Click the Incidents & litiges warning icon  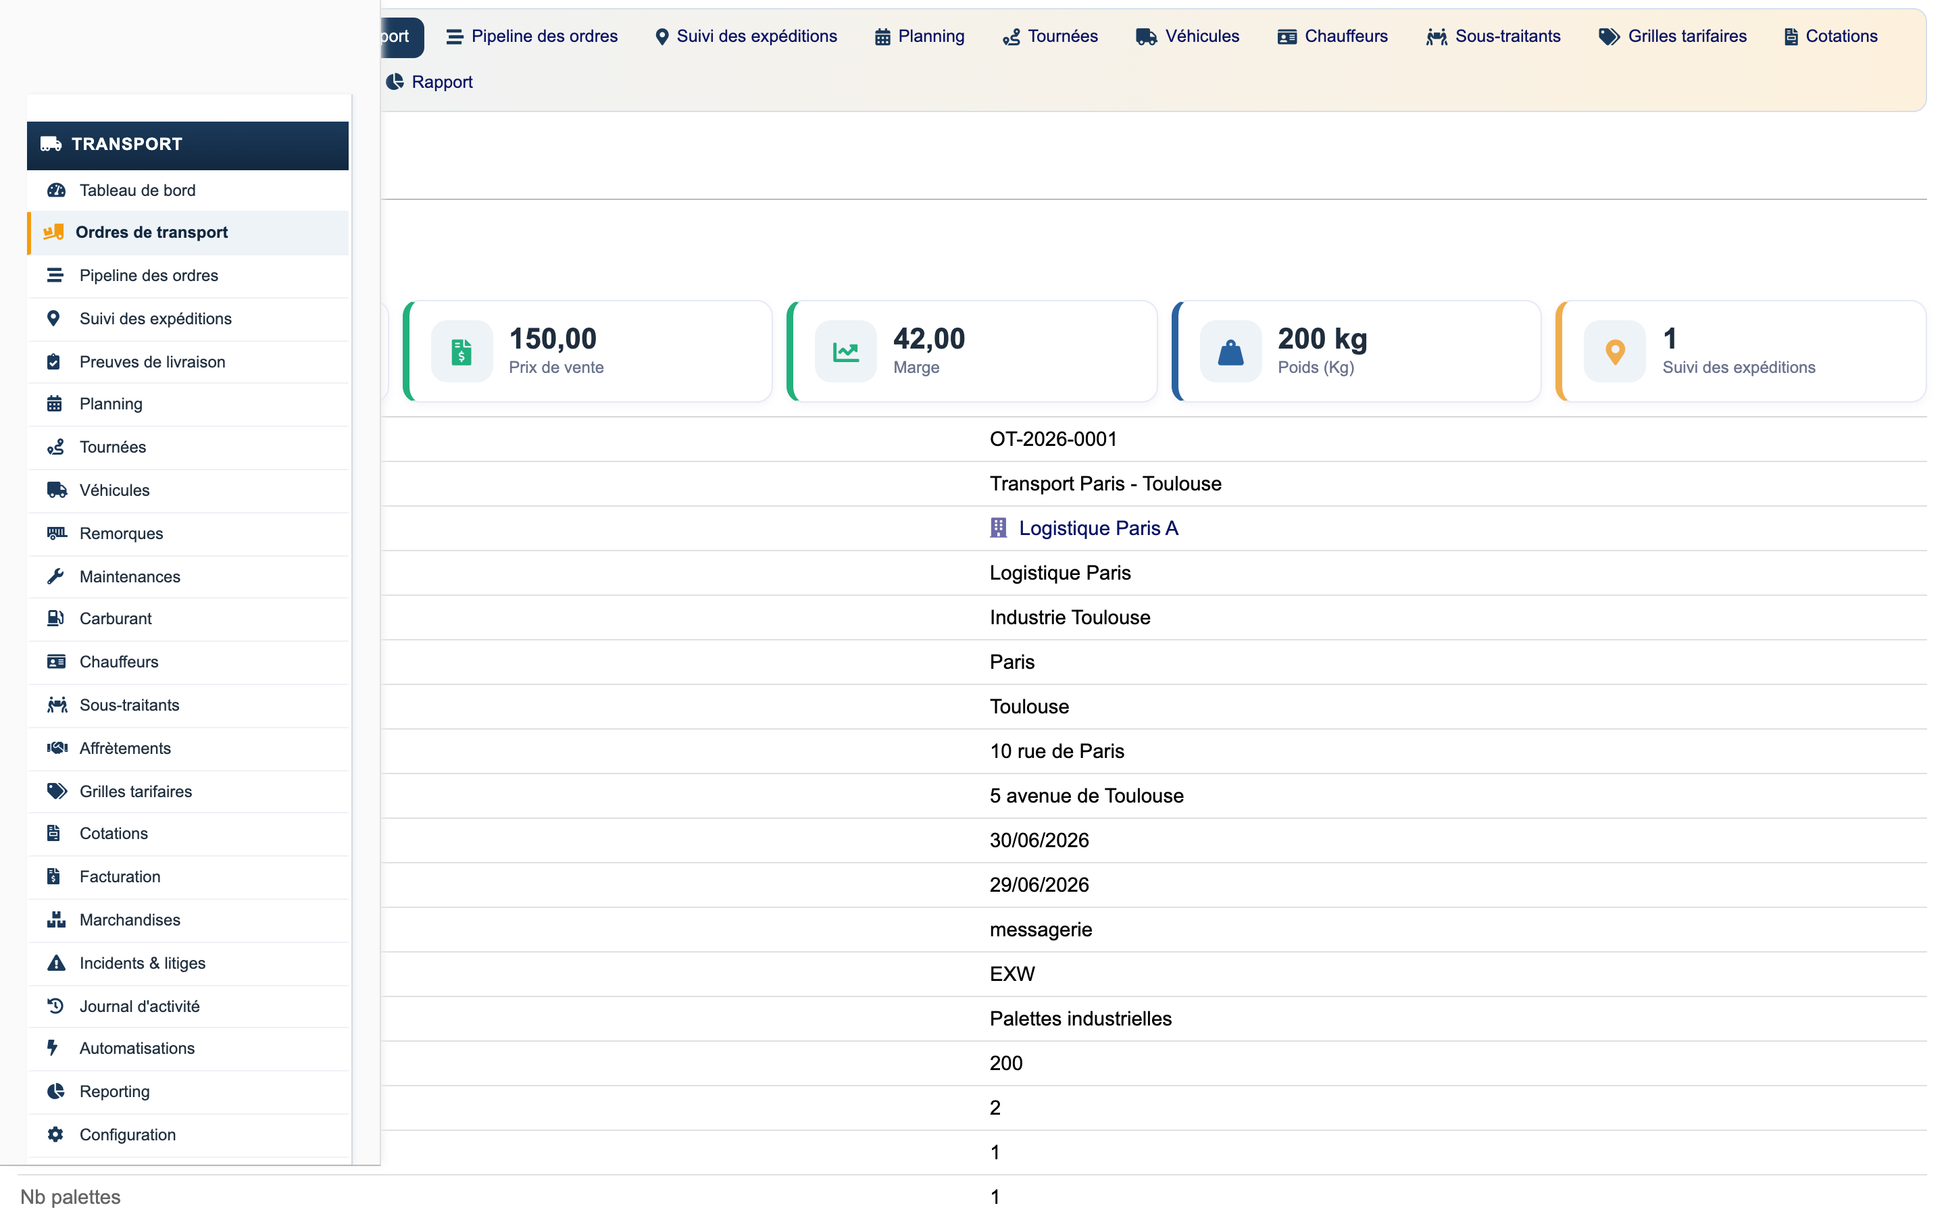(56, 963)
